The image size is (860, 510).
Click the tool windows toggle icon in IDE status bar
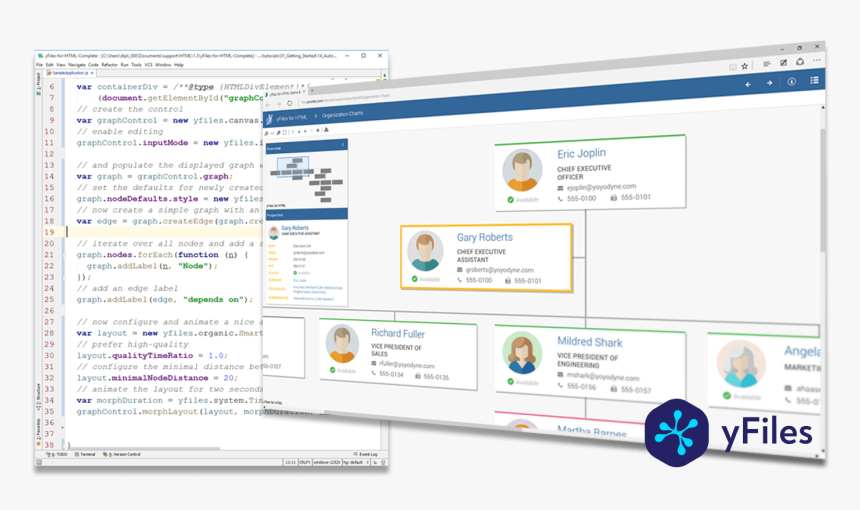tap(39, 462)
